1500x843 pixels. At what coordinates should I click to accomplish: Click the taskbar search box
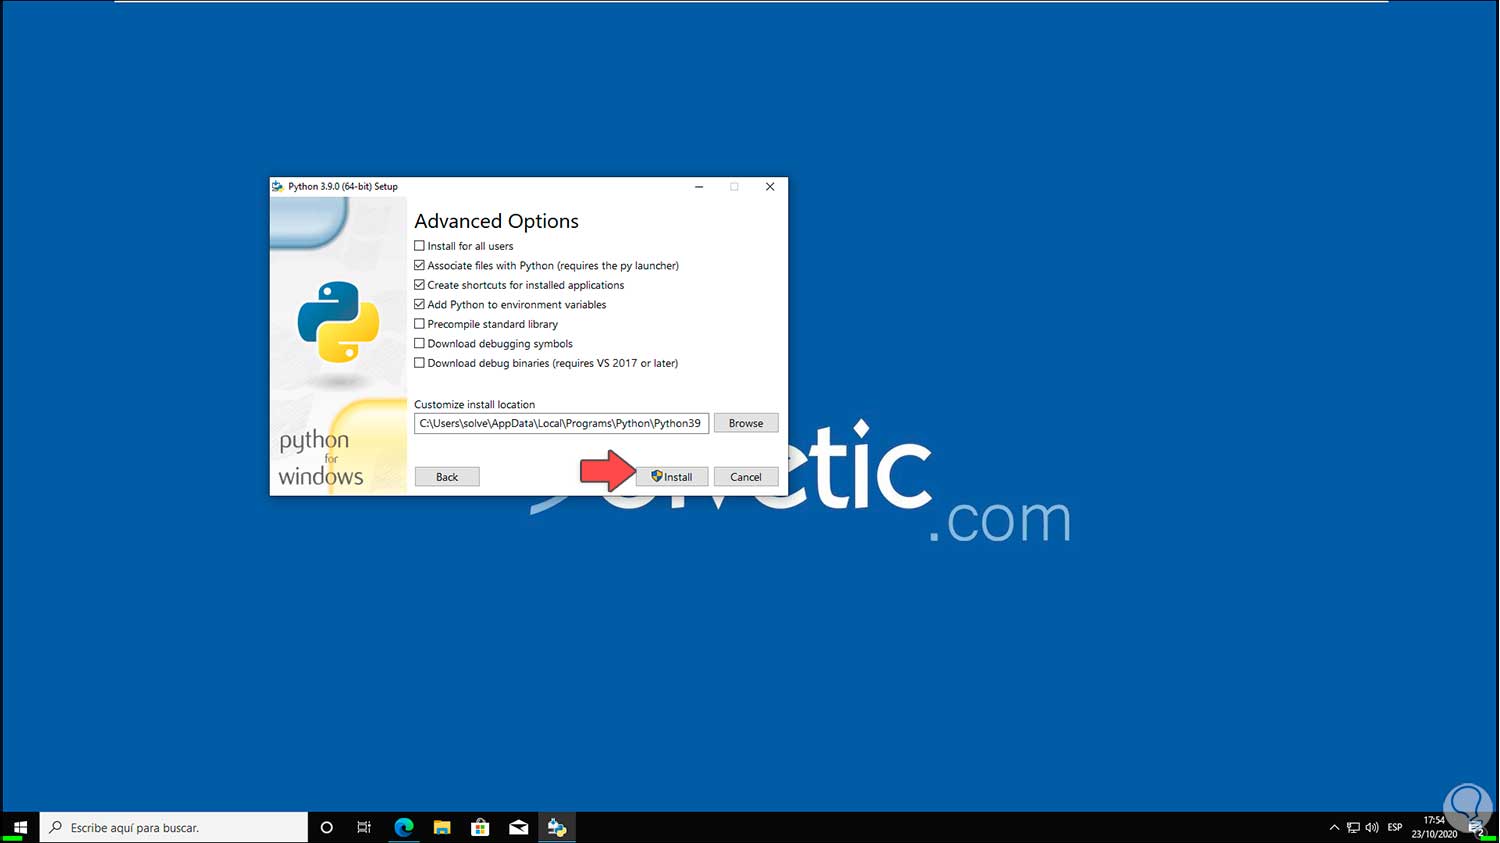174,827
